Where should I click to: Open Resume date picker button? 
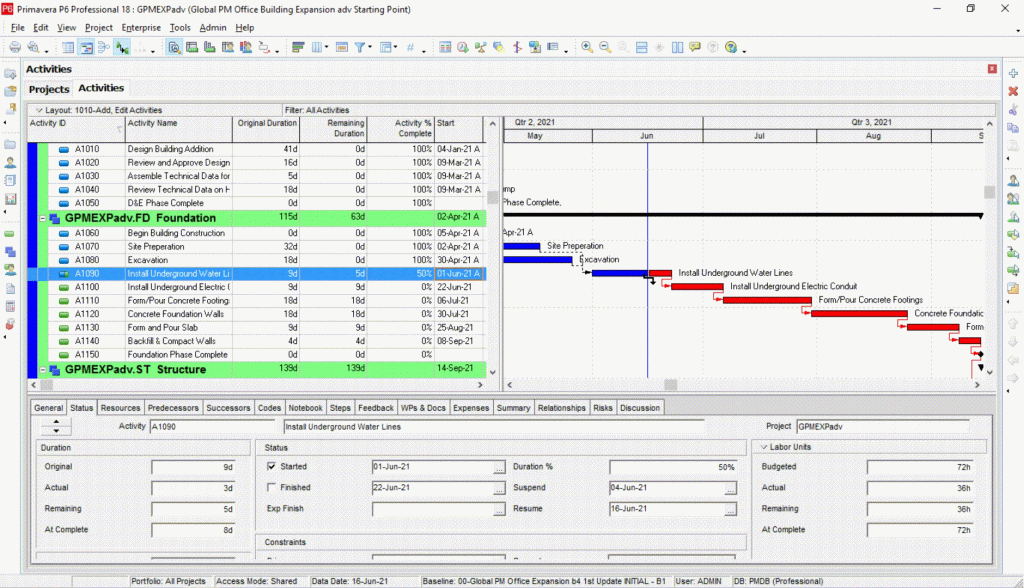pos(730,509)
